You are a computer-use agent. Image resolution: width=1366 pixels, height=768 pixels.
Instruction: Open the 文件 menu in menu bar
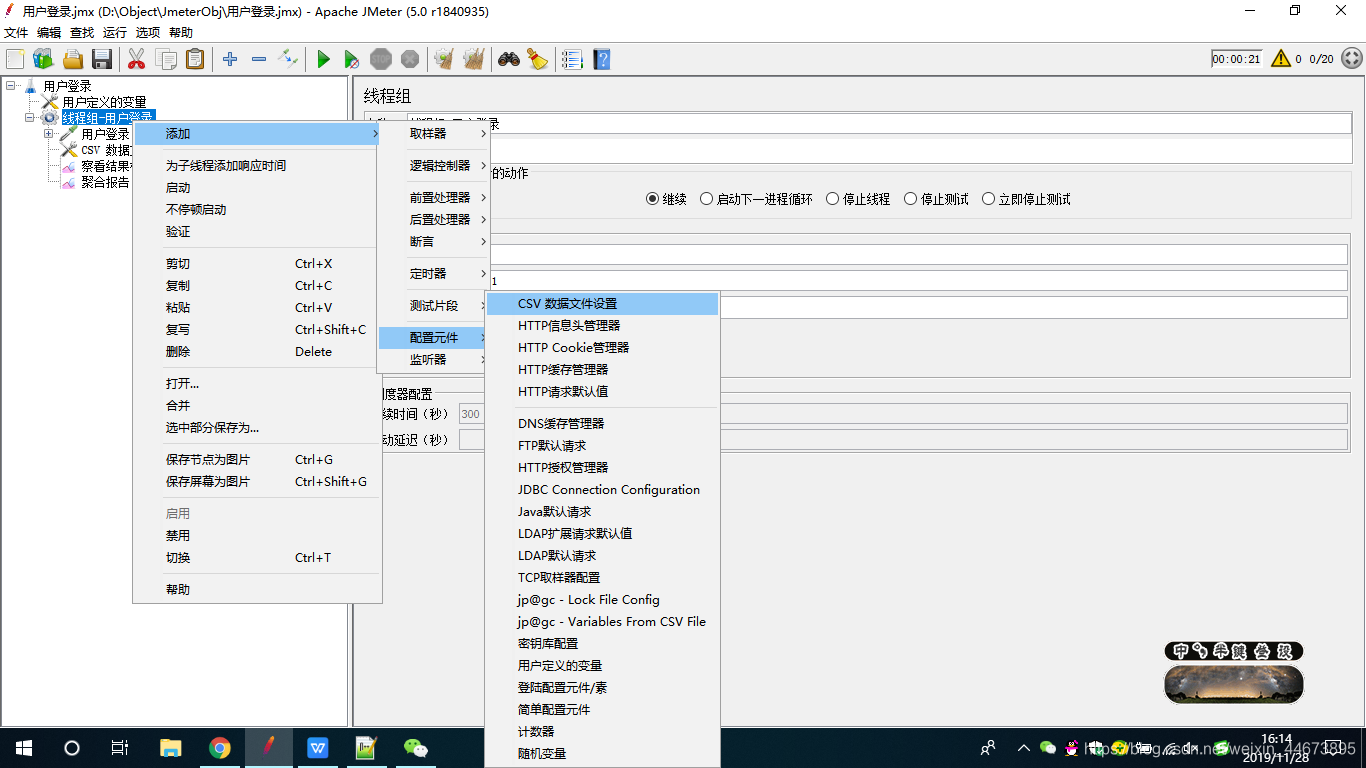coord(16,32)
